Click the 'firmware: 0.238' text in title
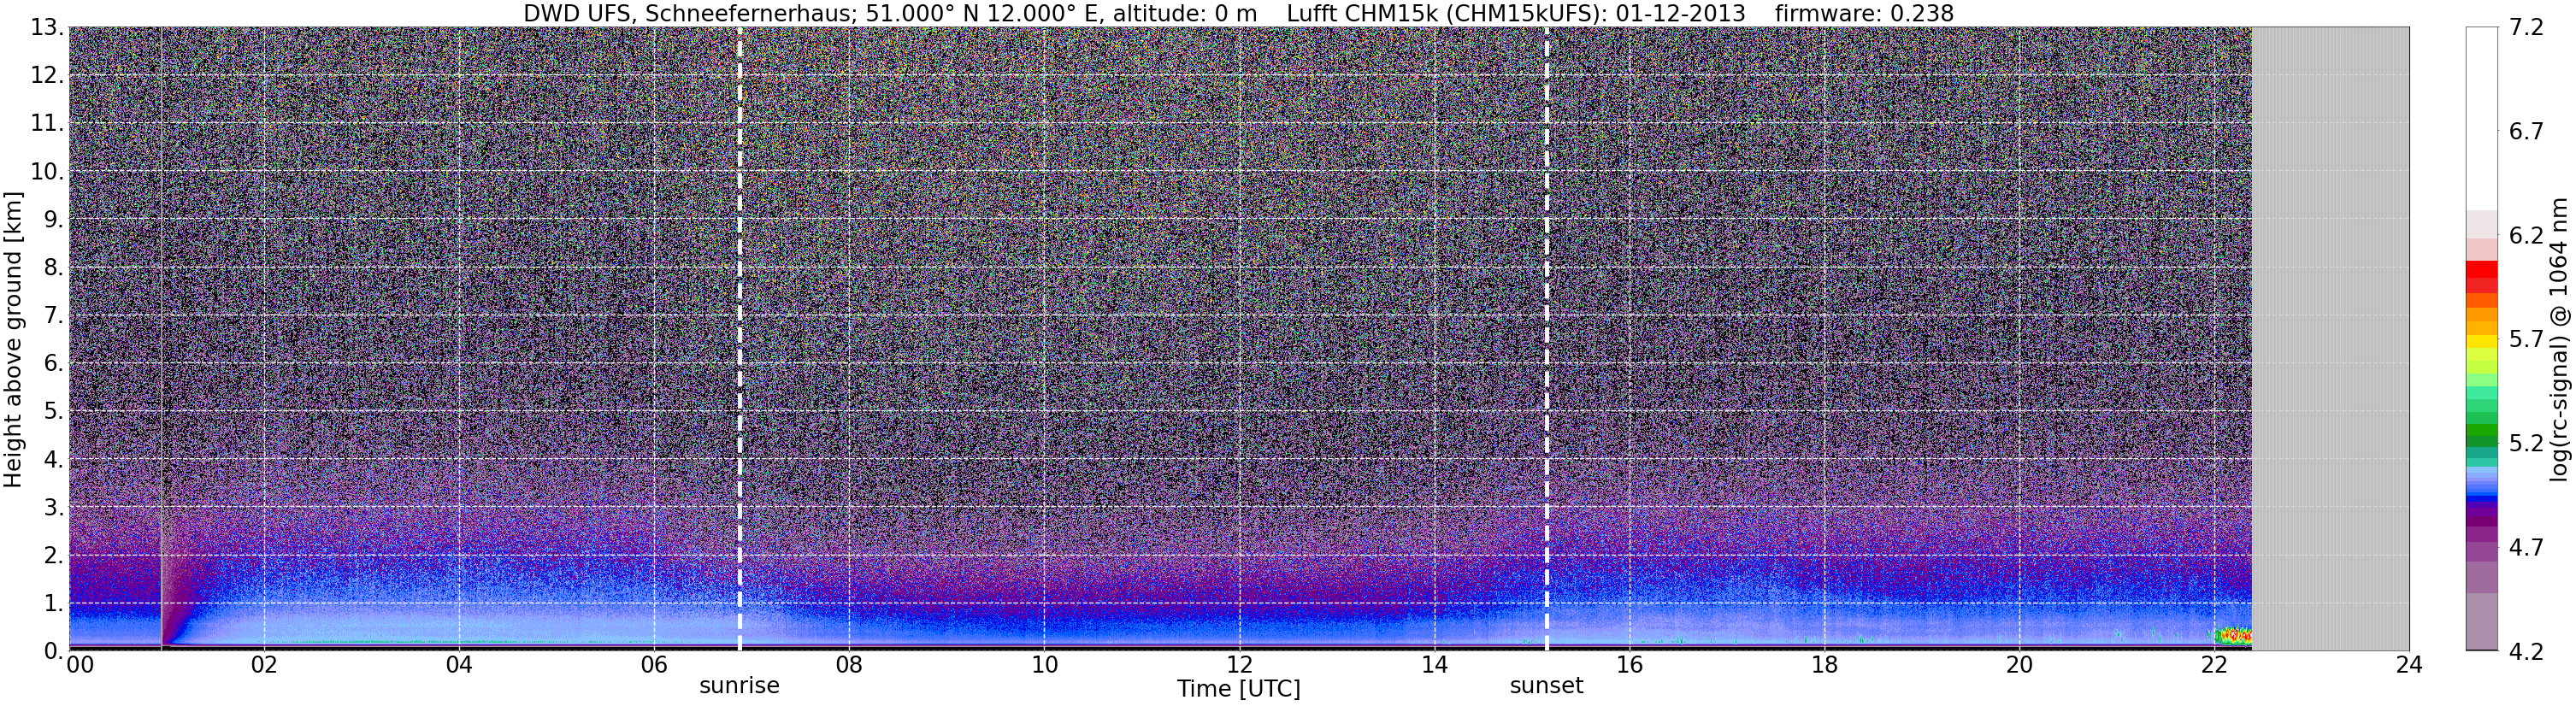The height and width of the screenshot is (706, 2576). pyautogui.click(x=1864, y=14)
